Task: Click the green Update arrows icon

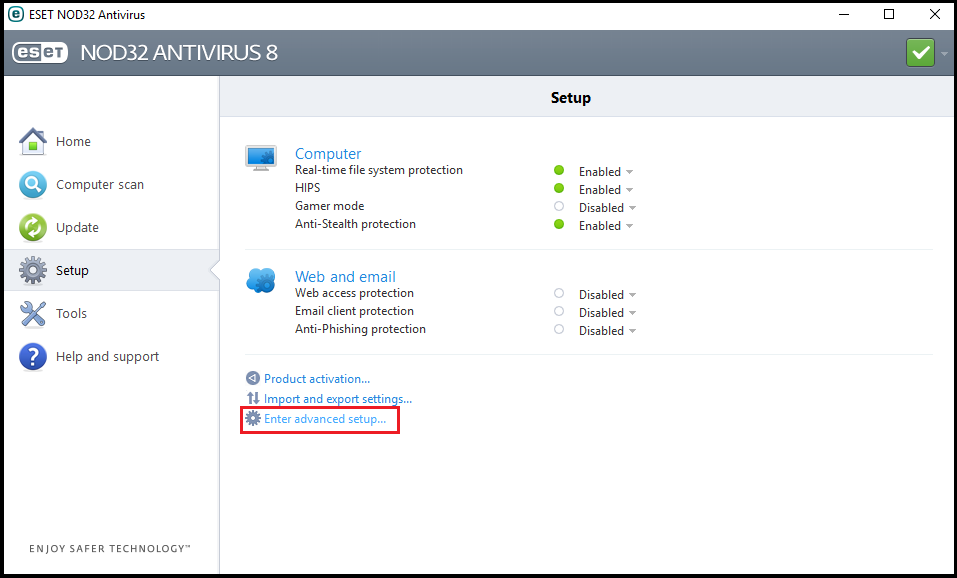Action: pyautogui.click(x=33, y=228)
